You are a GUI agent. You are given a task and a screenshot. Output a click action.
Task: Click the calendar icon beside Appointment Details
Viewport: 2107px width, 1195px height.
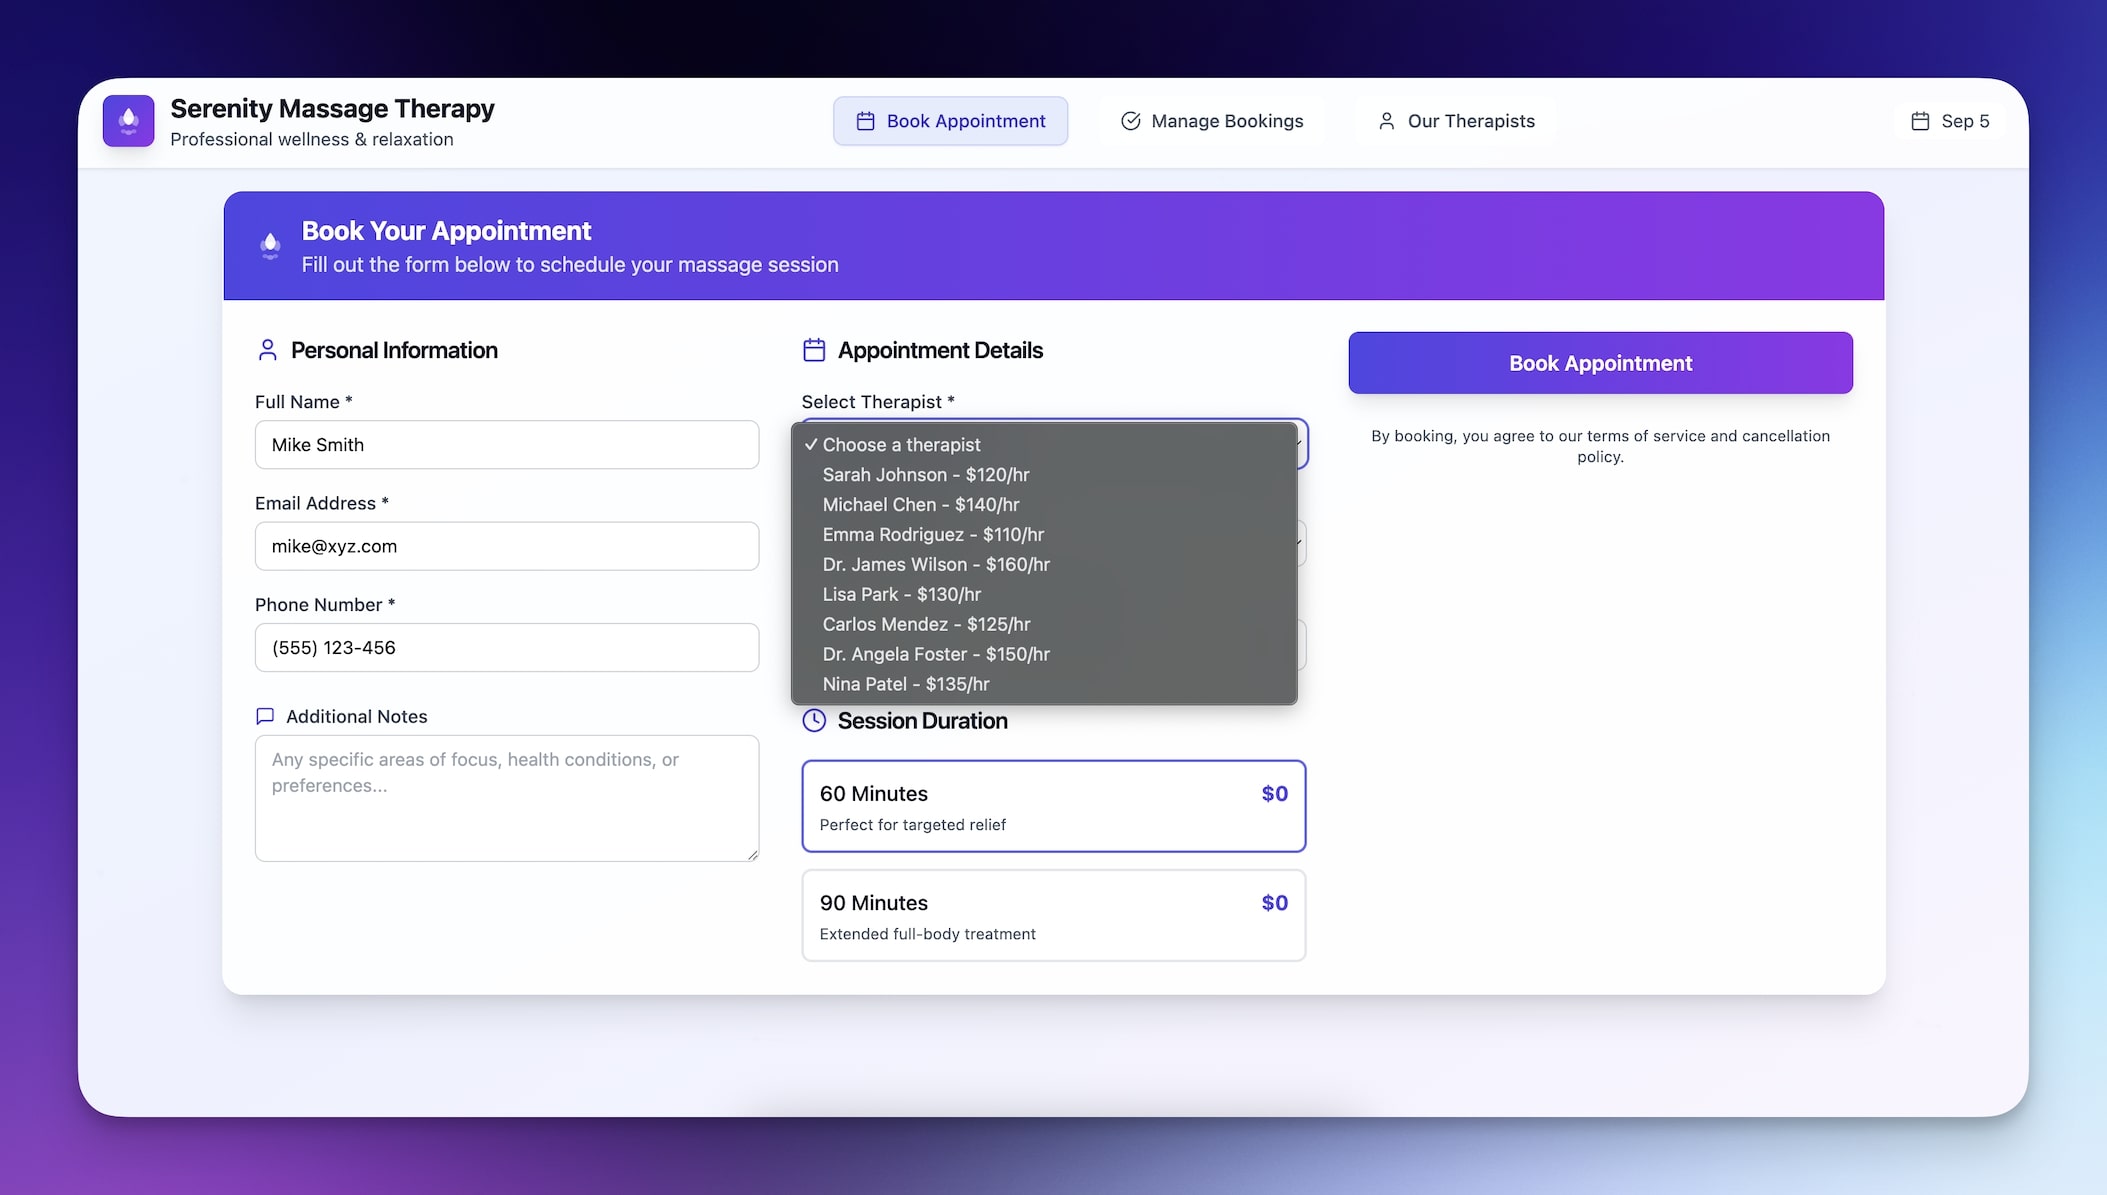click(814, 350)
